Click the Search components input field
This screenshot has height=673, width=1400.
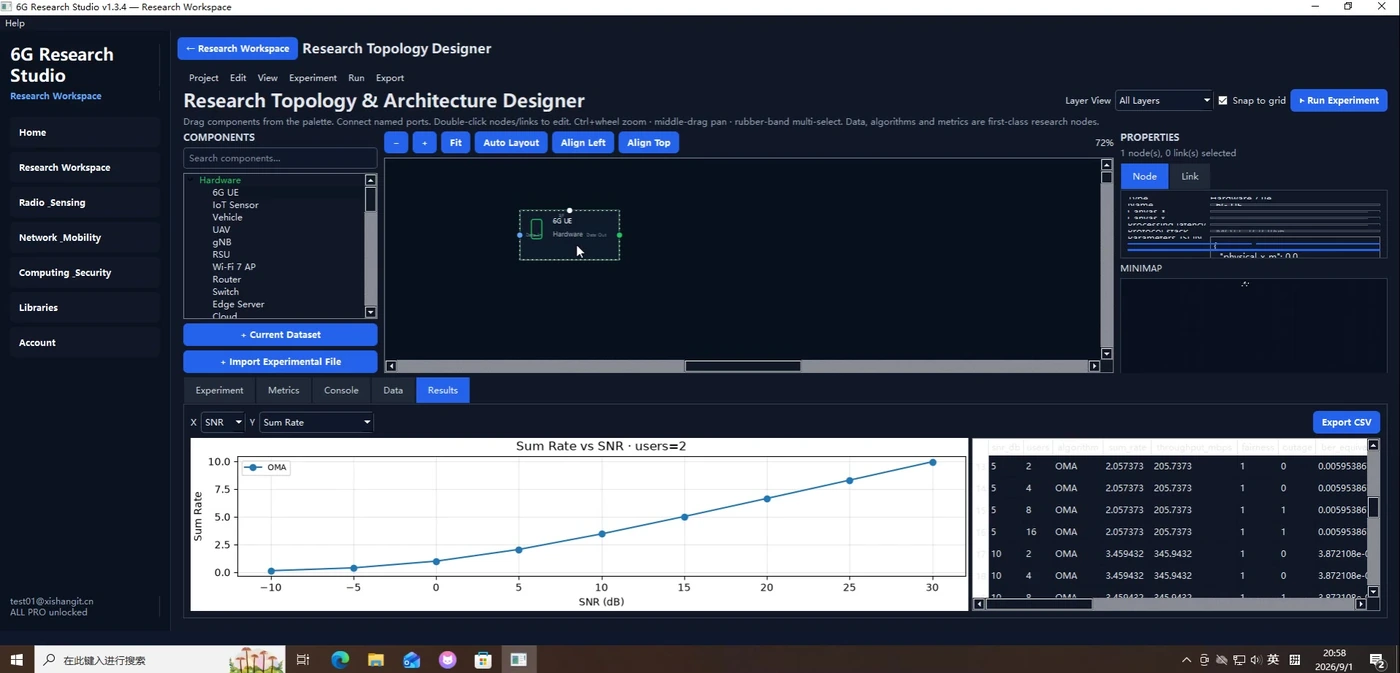(280, 158)
